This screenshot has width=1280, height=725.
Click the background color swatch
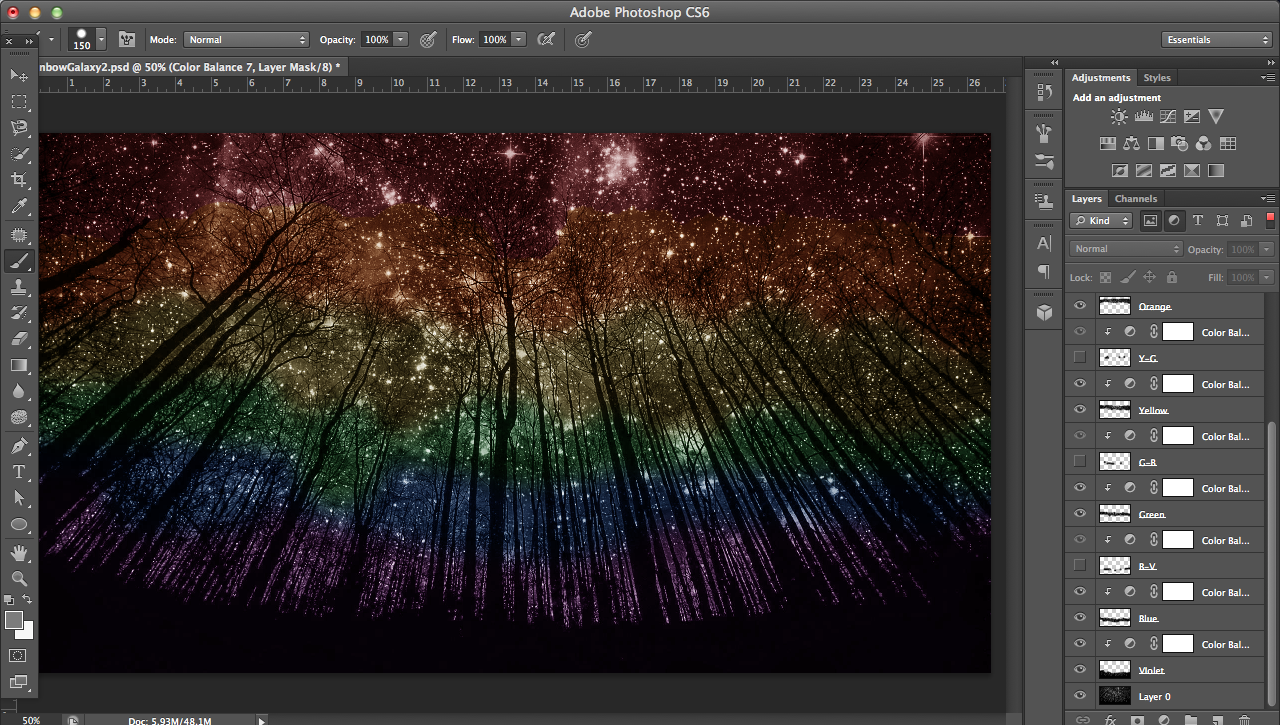[x=28, y=633]
